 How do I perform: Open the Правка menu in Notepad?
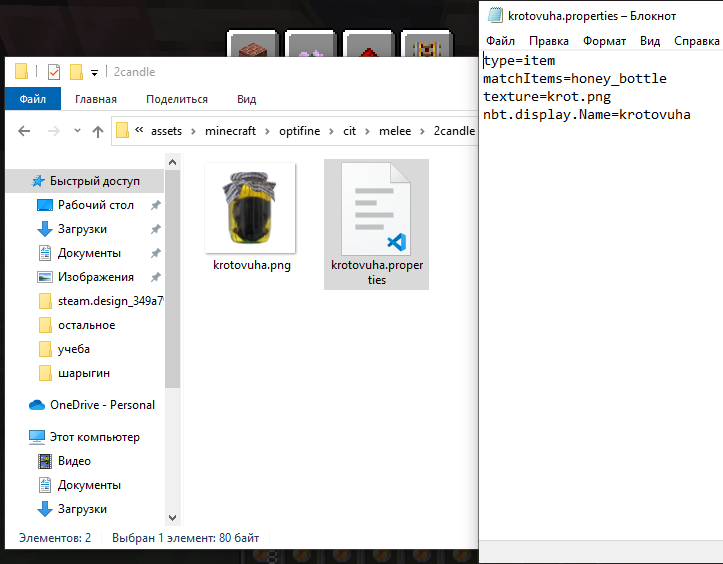(x=549, y=41)
